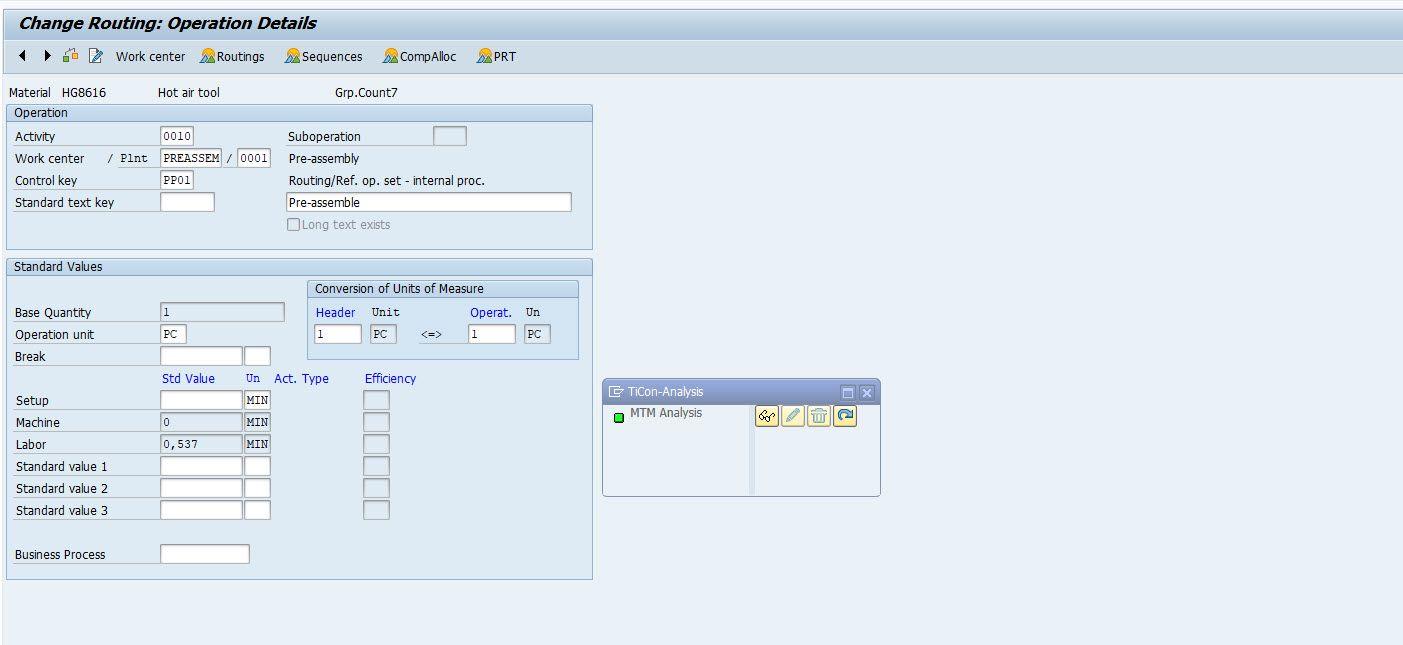Viewport: 1403px width, 645px height.
Task: Open the CompAlloc component allocation
Action: pyautogui.click(x=419, y=57)
